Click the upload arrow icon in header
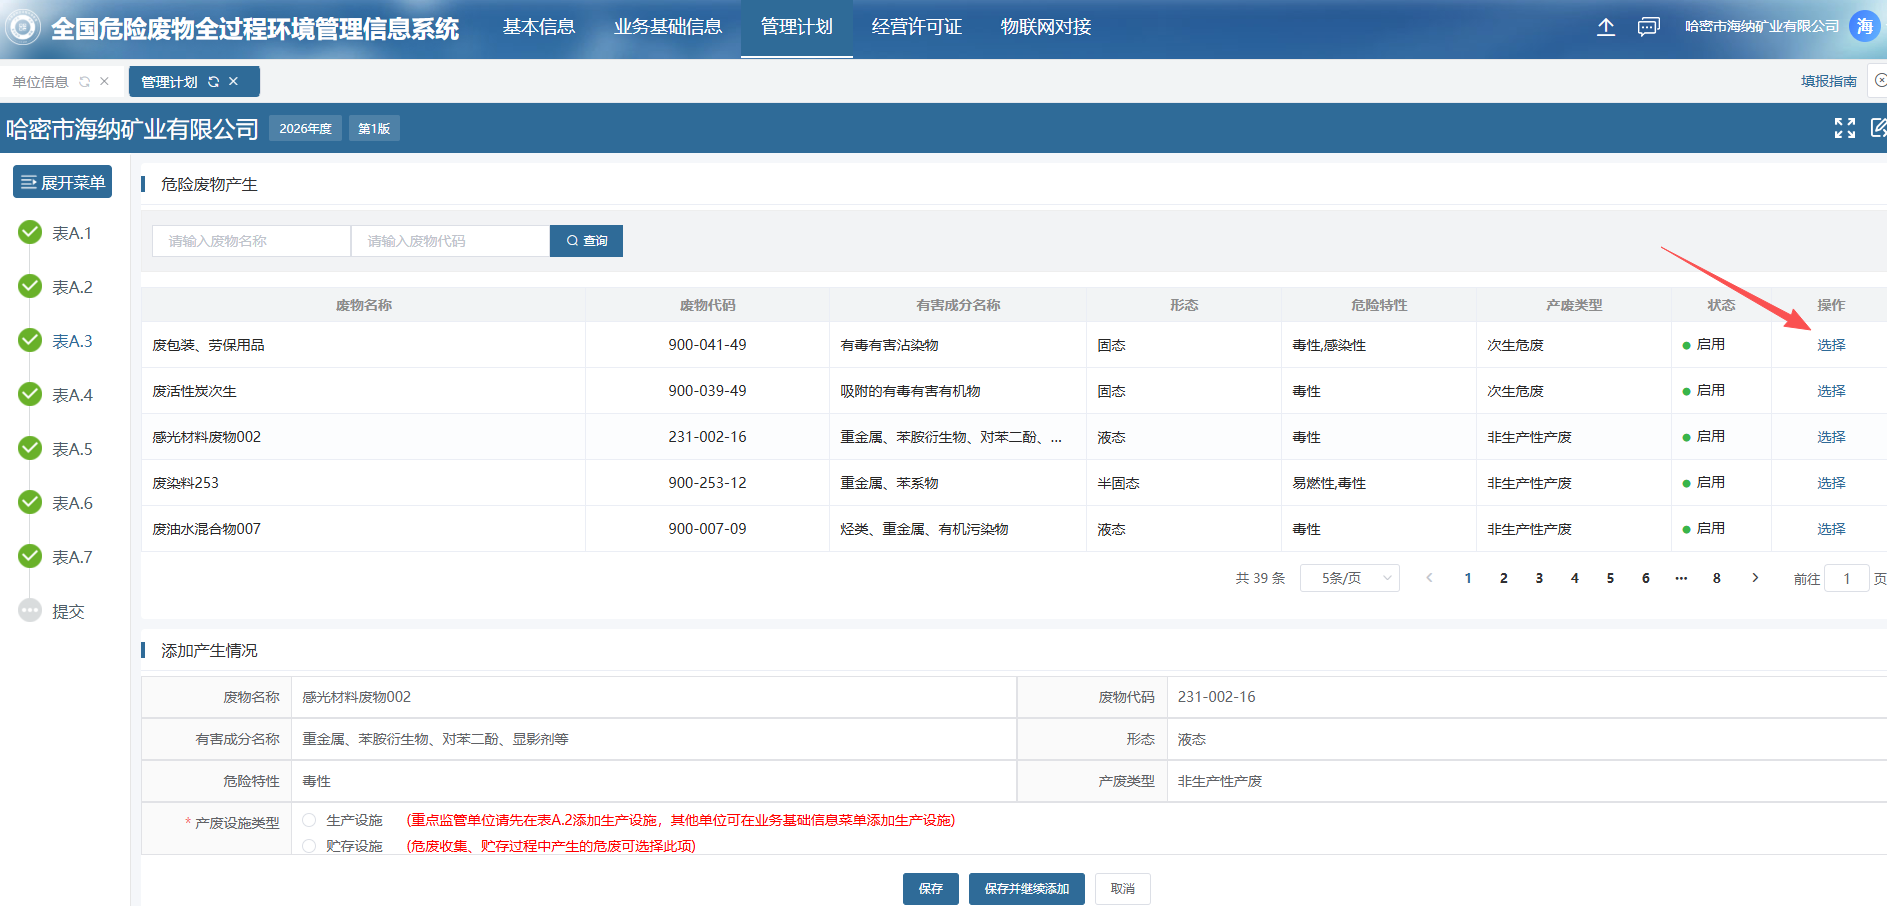 click(x=1605, y=27)
